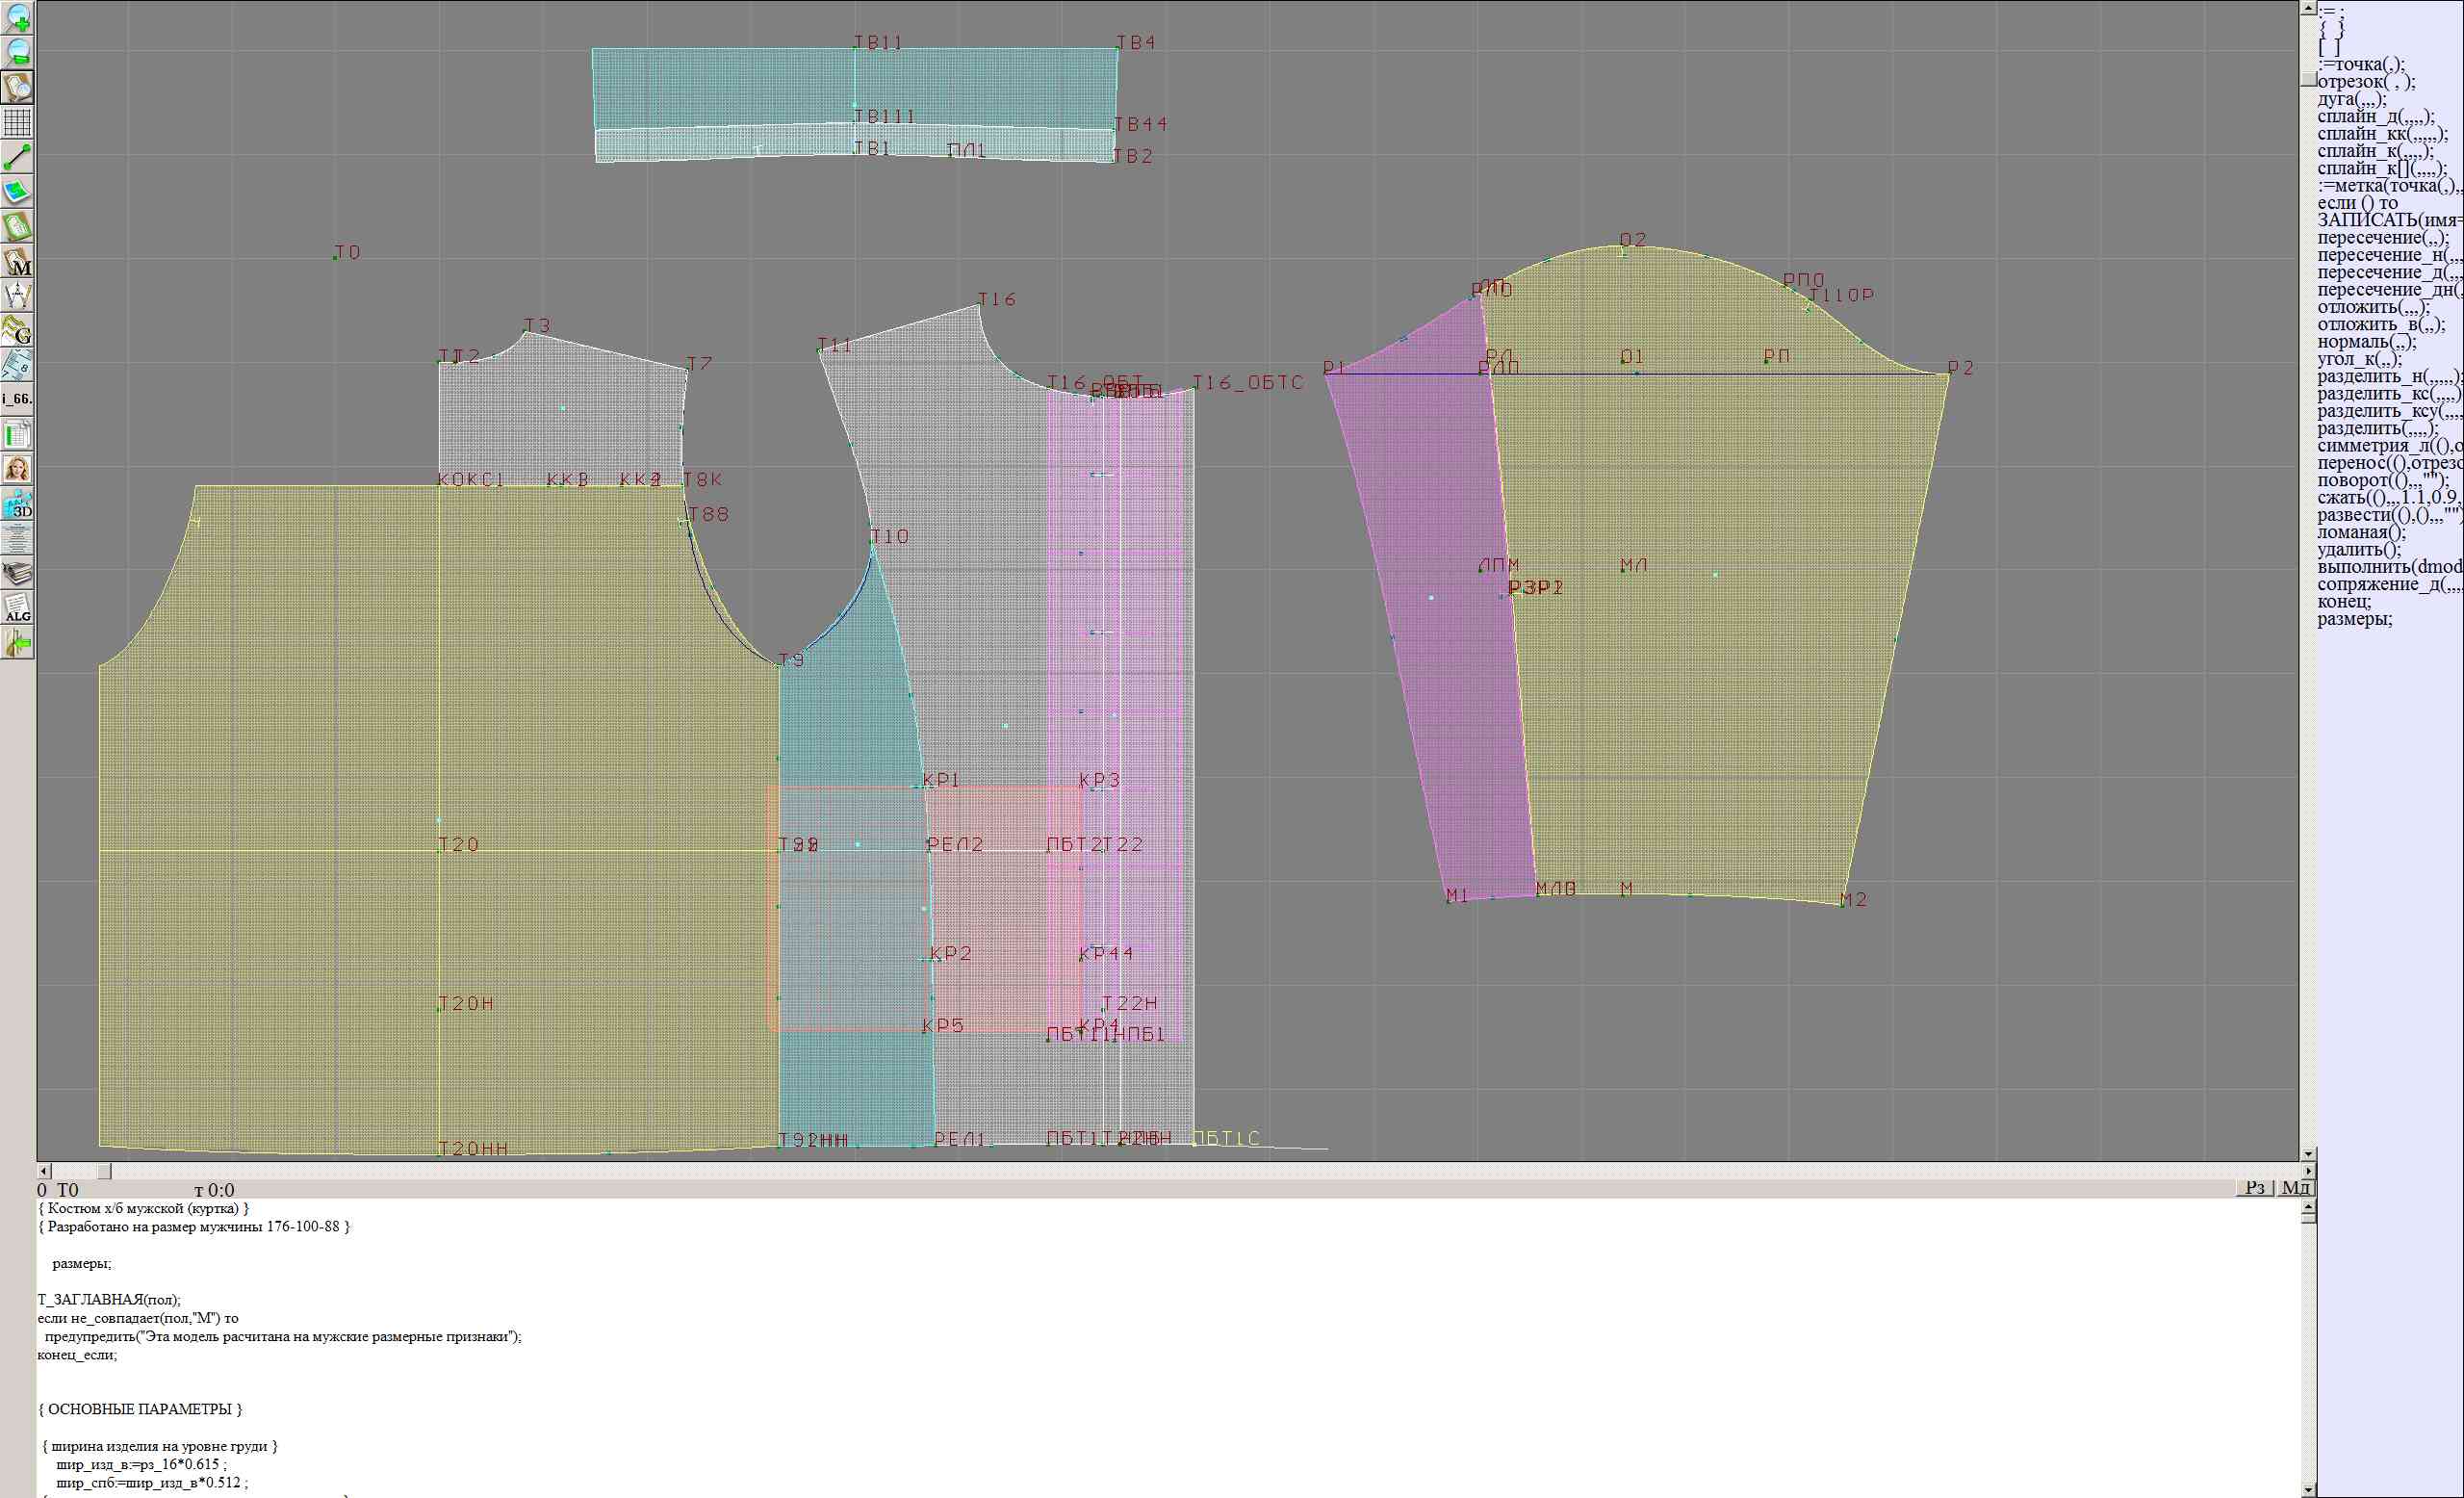
Task: Click the green table spreadsheet icon
Action: click(x=17, y=435)
